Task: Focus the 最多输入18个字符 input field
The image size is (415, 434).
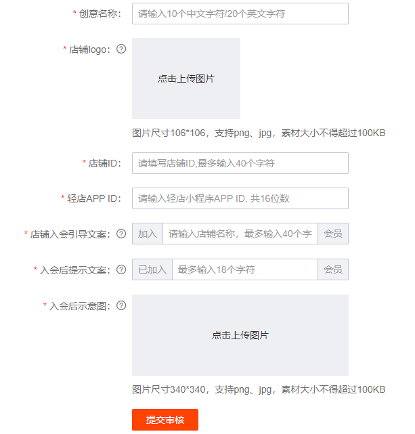Action: (x=245, y=269)
